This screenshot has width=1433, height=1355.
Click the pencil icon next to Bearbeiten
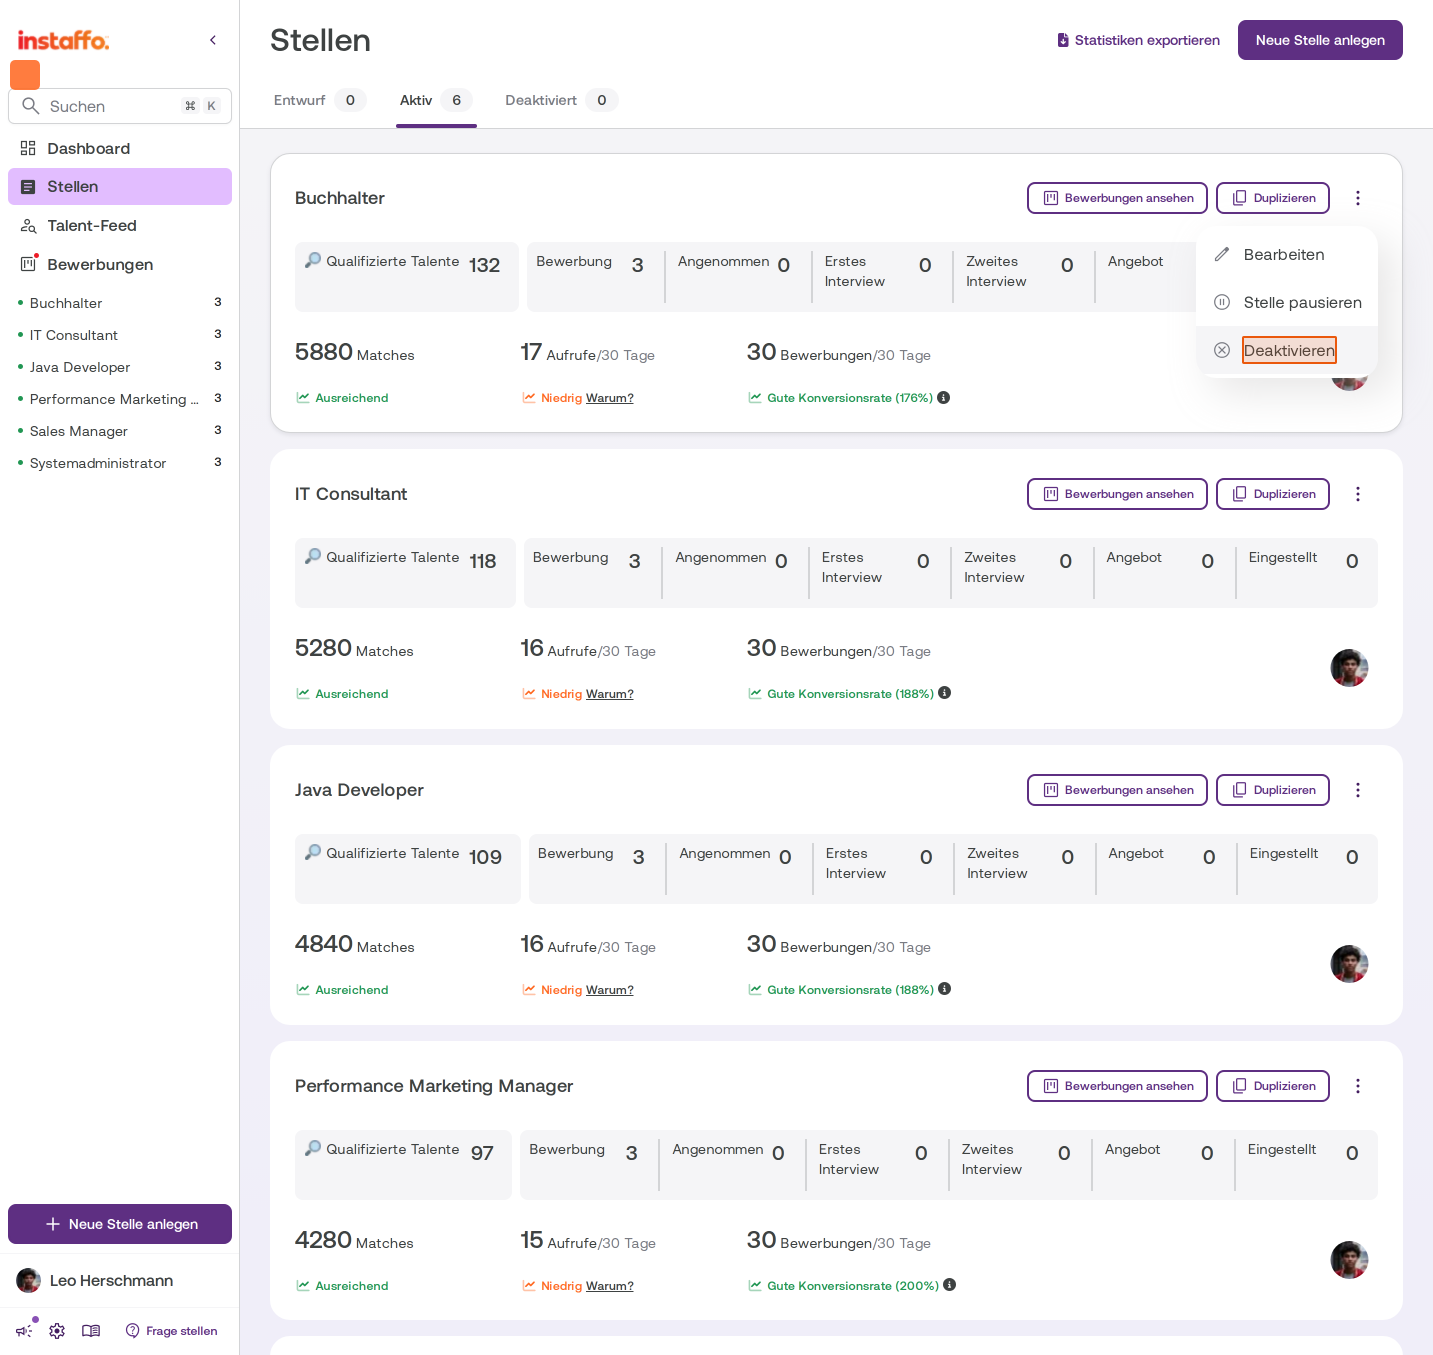point(1222,254)
